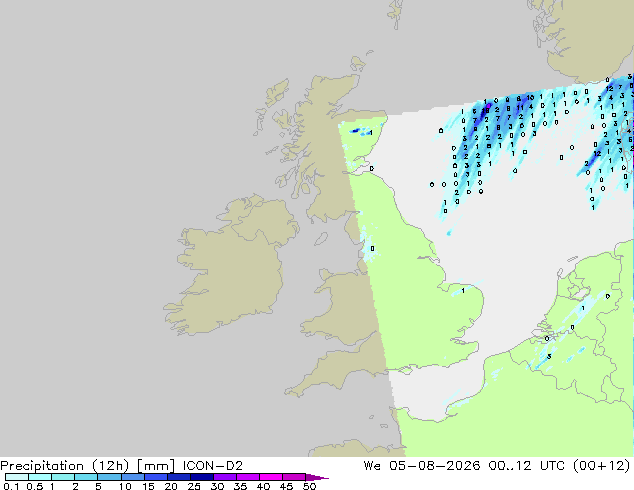Click the '25' legend scale value
The height and width of the screenshot is (490, 634).
tap(194, 486)
